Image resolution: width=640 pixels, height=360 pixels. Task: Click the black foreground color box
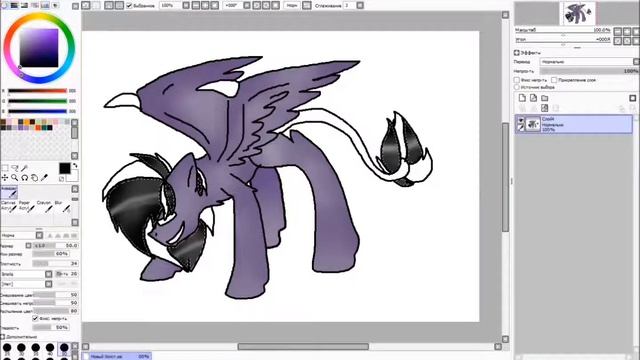click(x=64, y=168)
